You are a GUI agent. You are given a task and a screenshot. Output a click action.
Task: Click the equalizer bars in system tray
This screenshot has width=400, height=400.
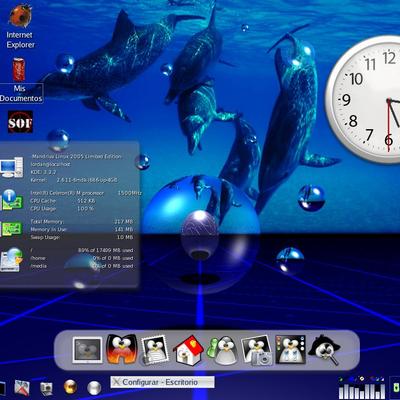pyautogui.click(x=362, y=391)
